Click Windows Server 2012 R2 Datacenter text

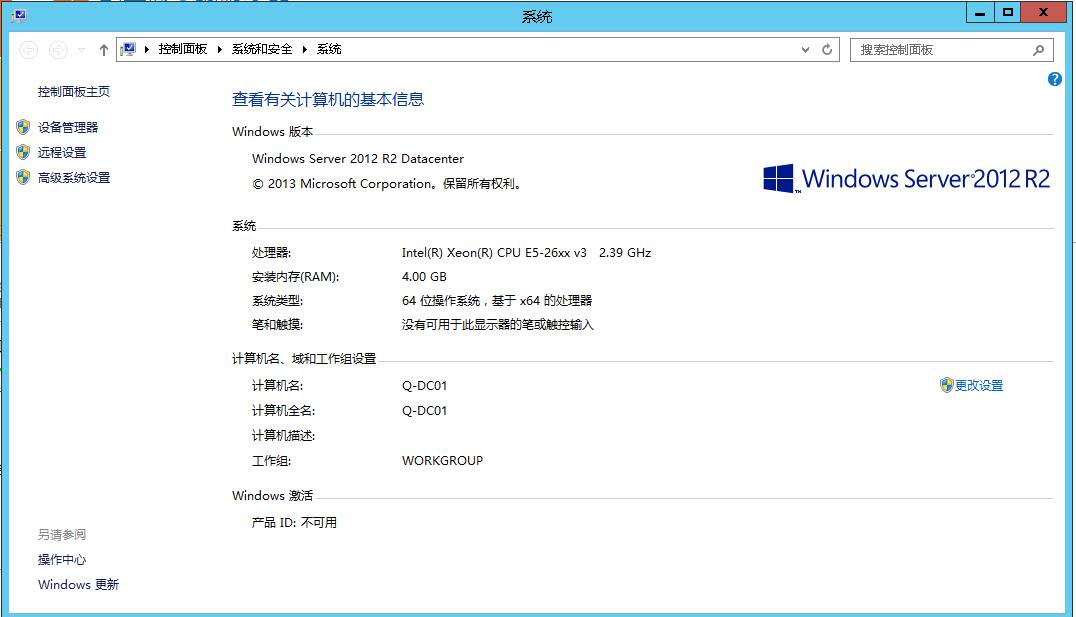358,159
